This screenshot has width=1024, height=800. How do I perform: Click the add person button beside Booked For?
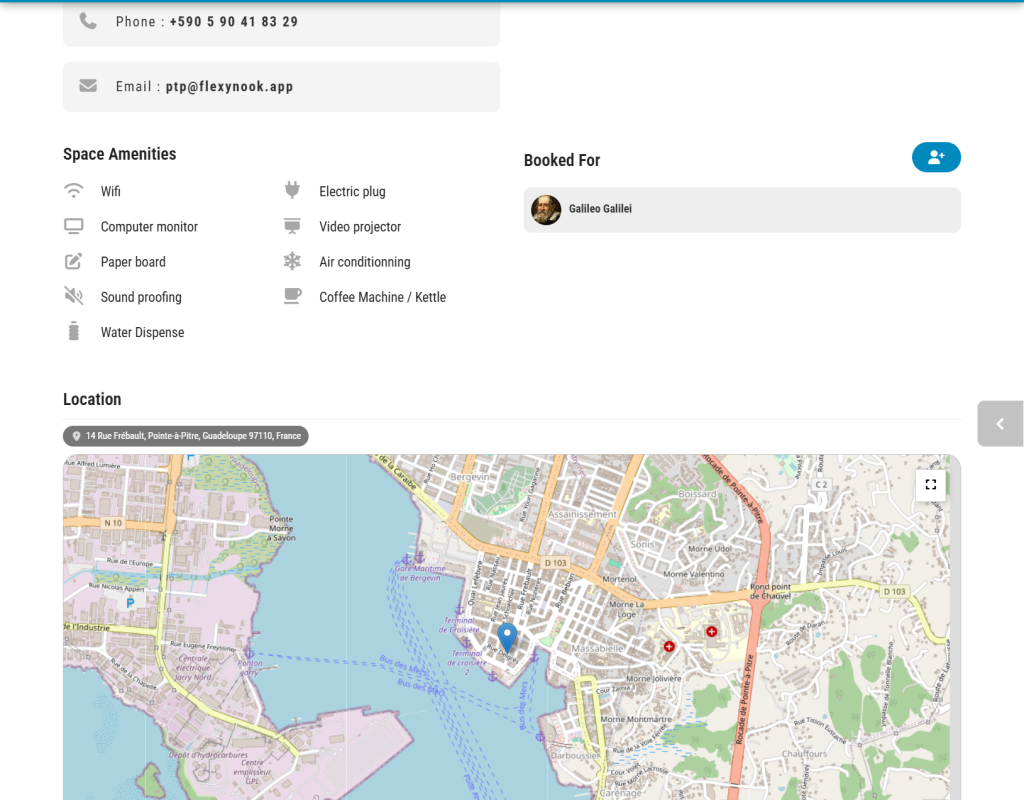click(x=936, y=157)
